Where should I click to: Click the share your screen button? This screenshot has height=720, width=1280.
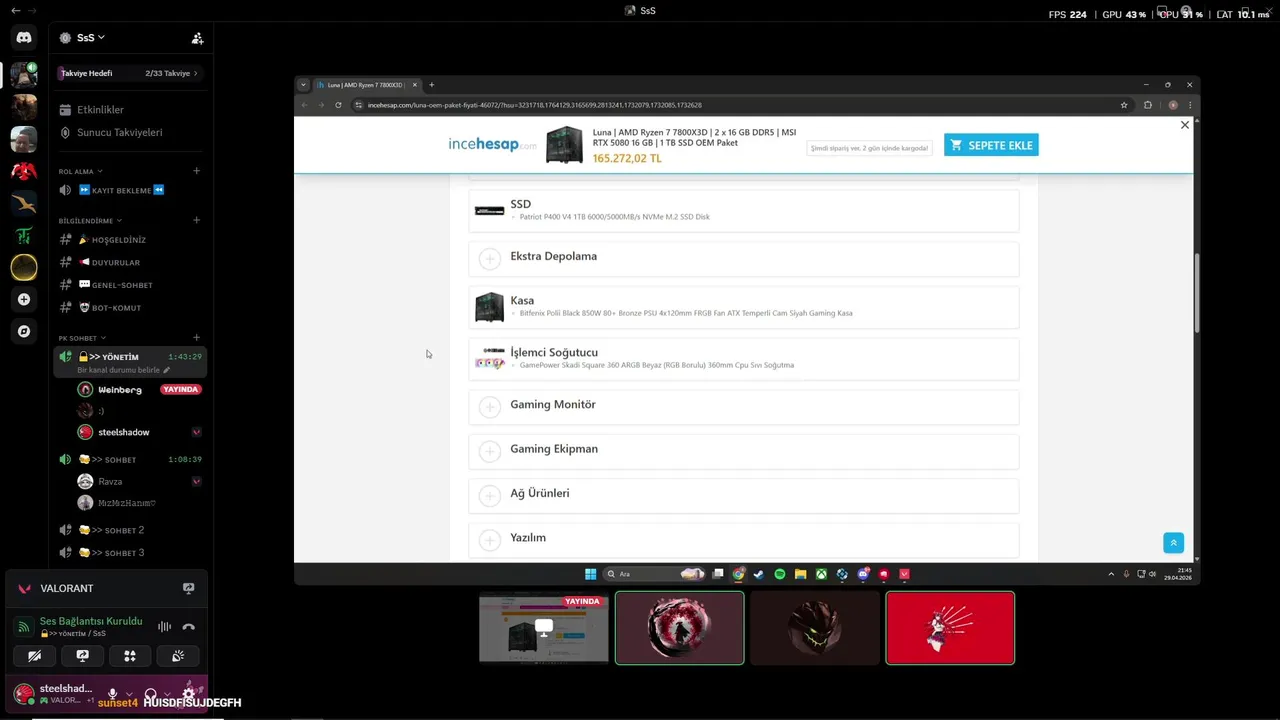pyautogui.click(x=82, y=656)
